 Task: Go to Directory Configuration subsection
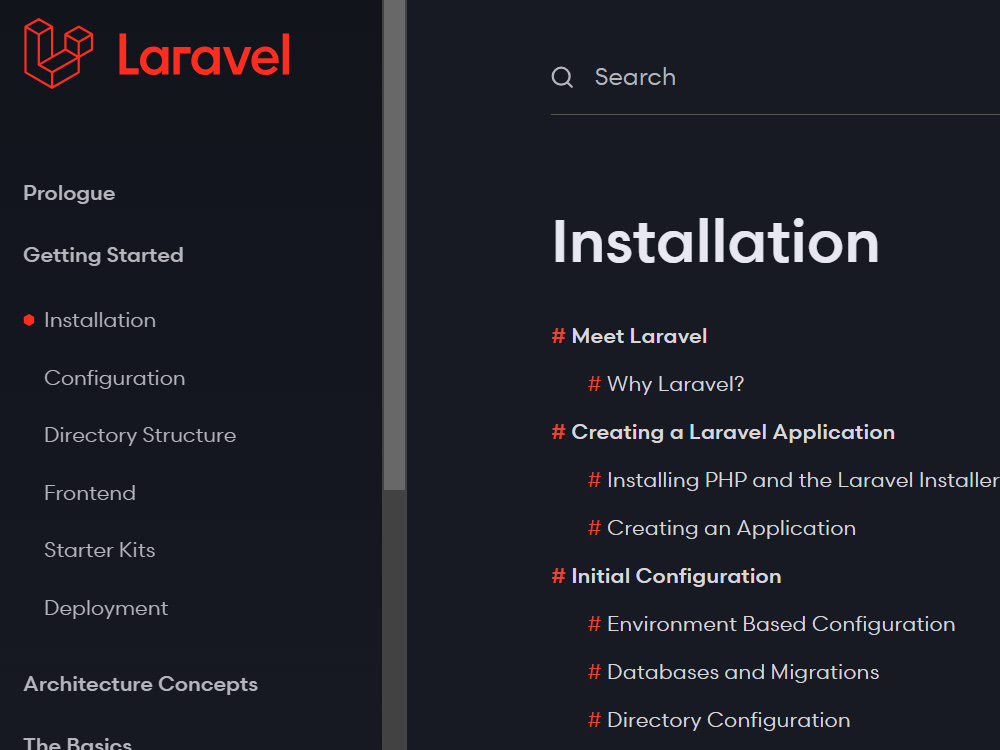[x=728, y=720]
